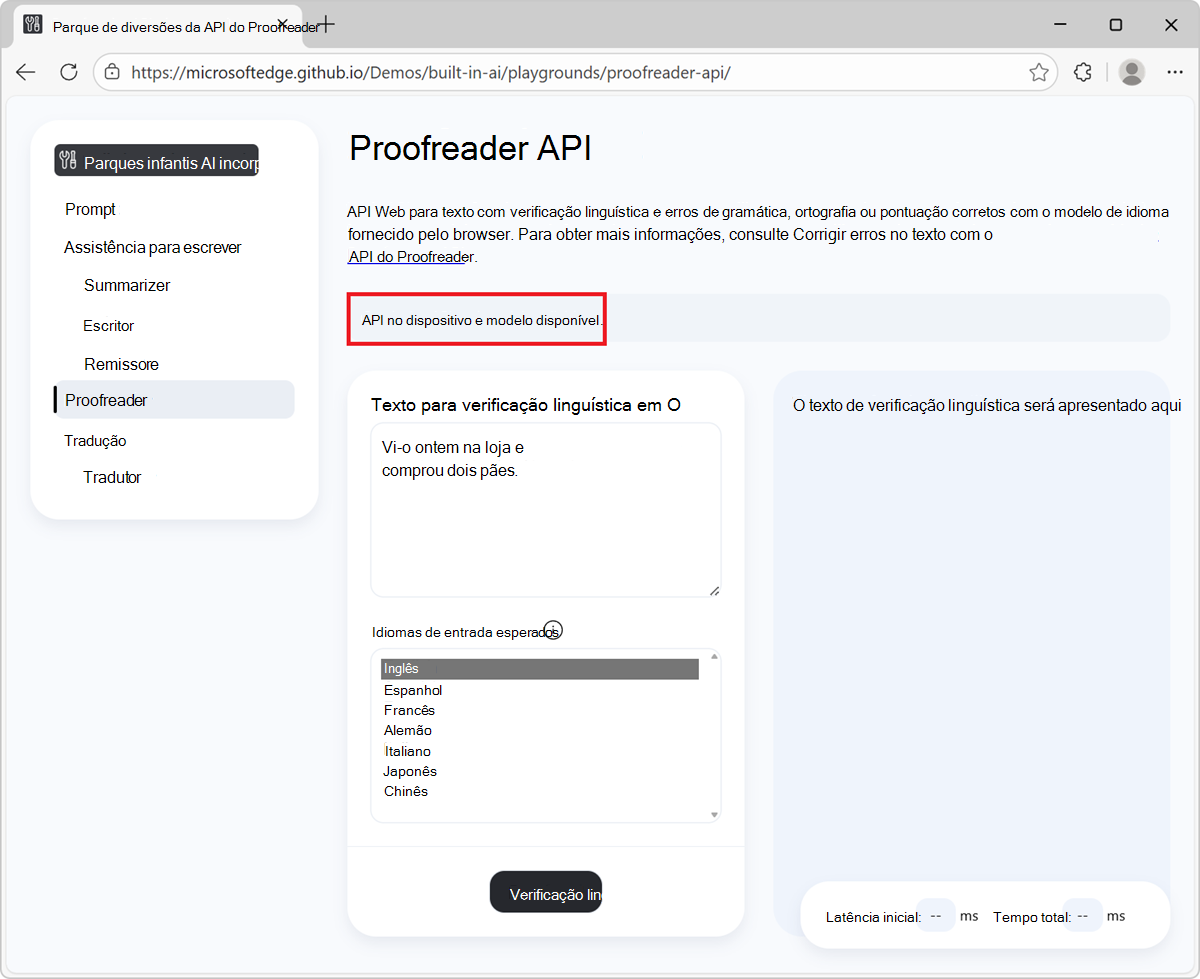
Task: Open the Tradutor playground
Action: (112, 477)
